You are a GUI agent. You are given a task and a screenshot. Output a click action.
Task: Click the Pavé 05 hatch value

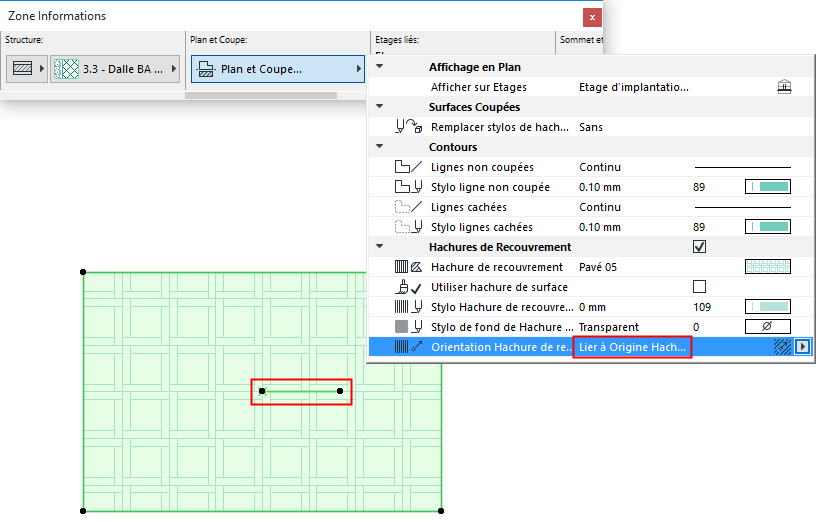coord(598,267)
